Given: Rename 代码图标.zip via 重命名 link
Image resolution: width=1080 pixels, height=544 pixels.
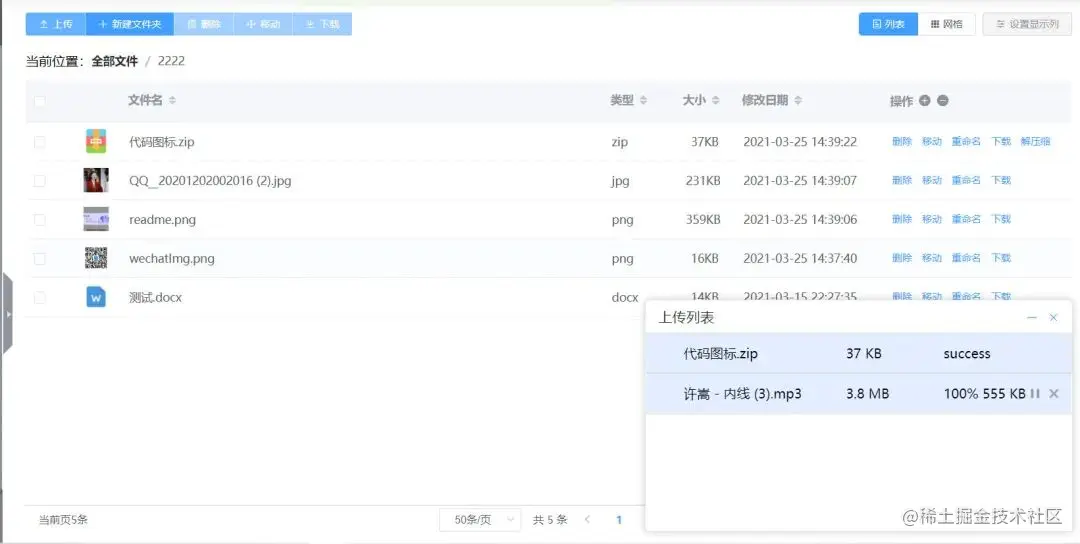Looking at the screenshot, I should tap(966, 141).
